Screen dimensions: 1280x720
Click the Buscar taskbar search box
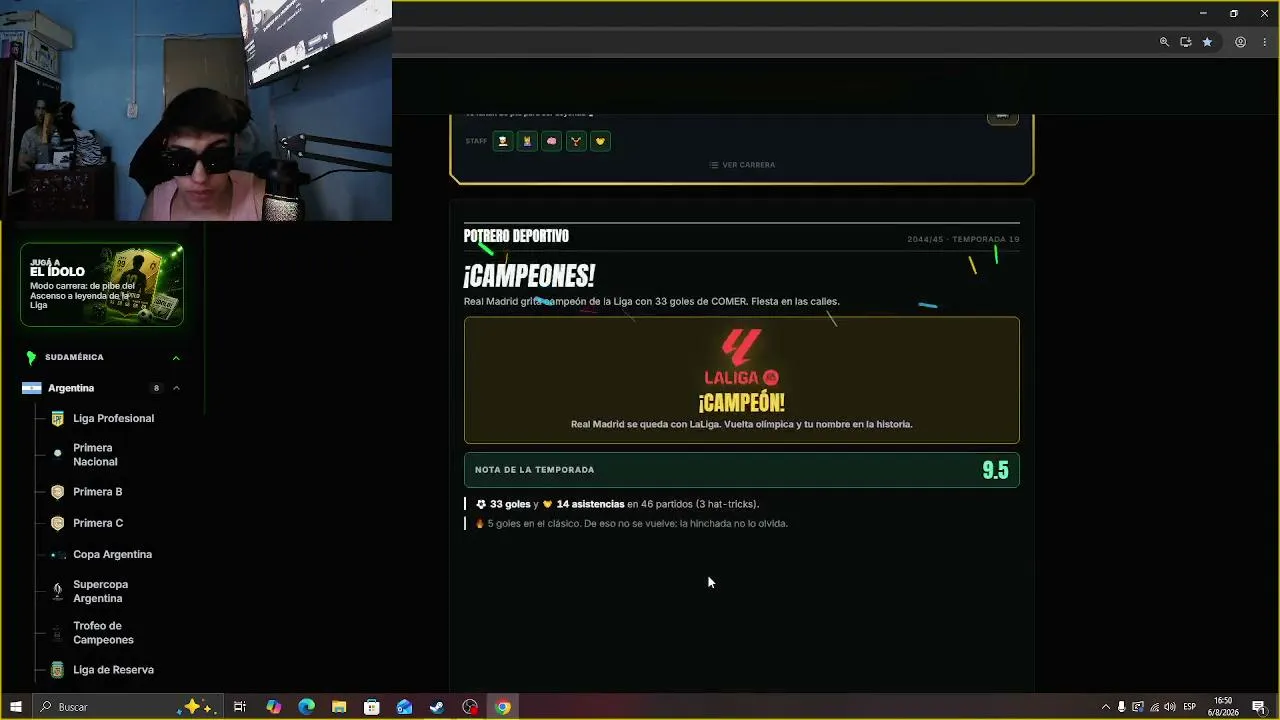tap(127, 707)
